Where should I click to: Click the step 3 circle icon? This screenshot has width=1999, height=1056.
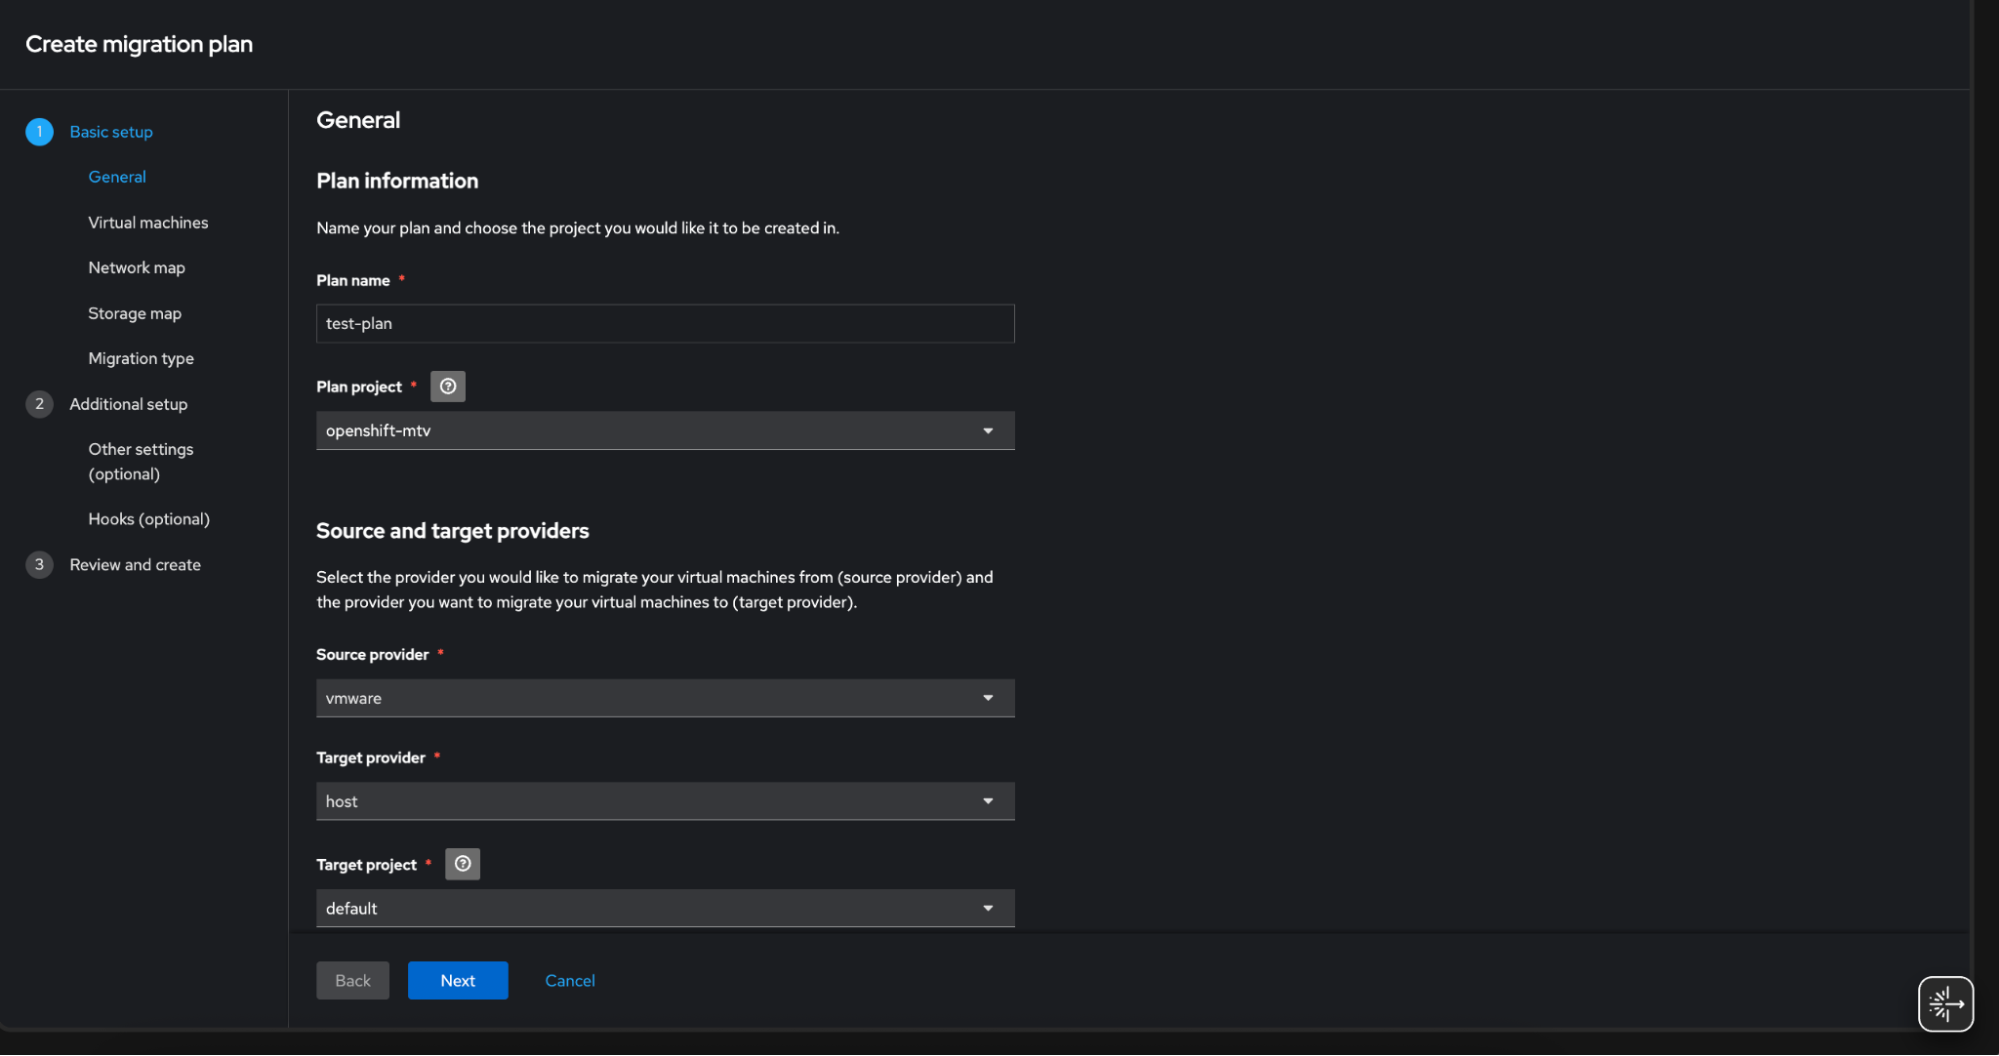click(39, 565)
